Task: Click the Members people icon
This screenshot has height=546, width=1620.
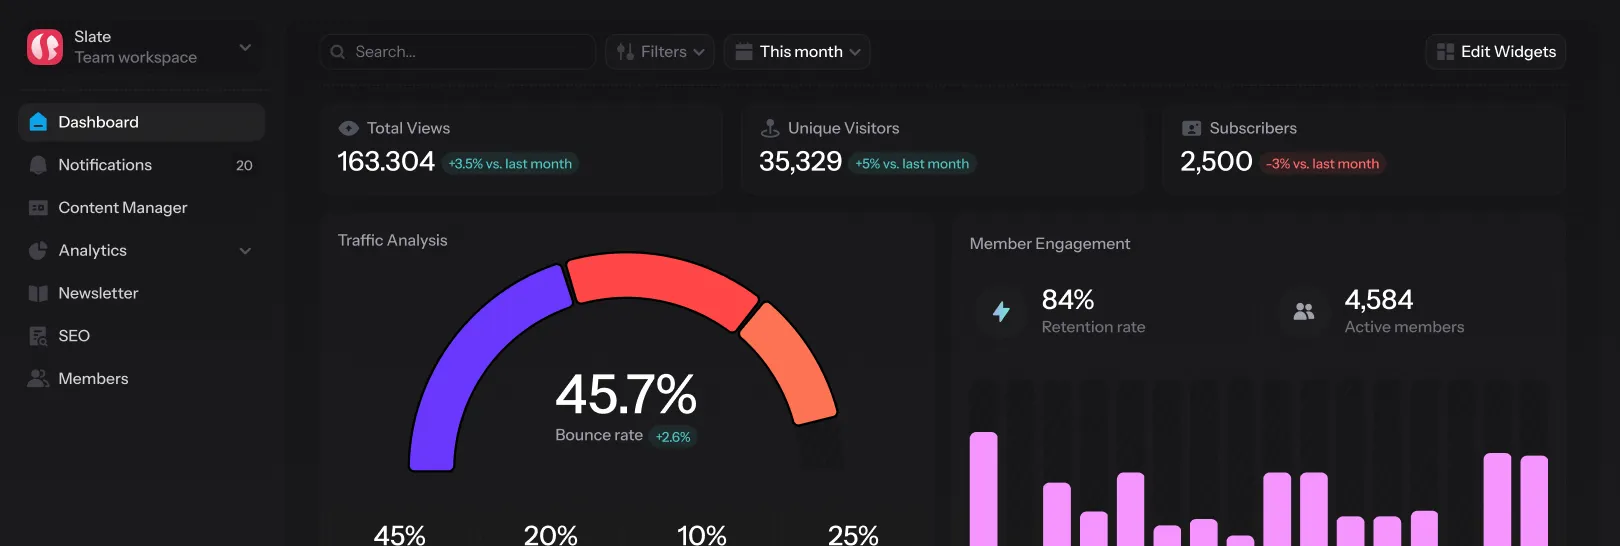Action: tap(38, 379)
